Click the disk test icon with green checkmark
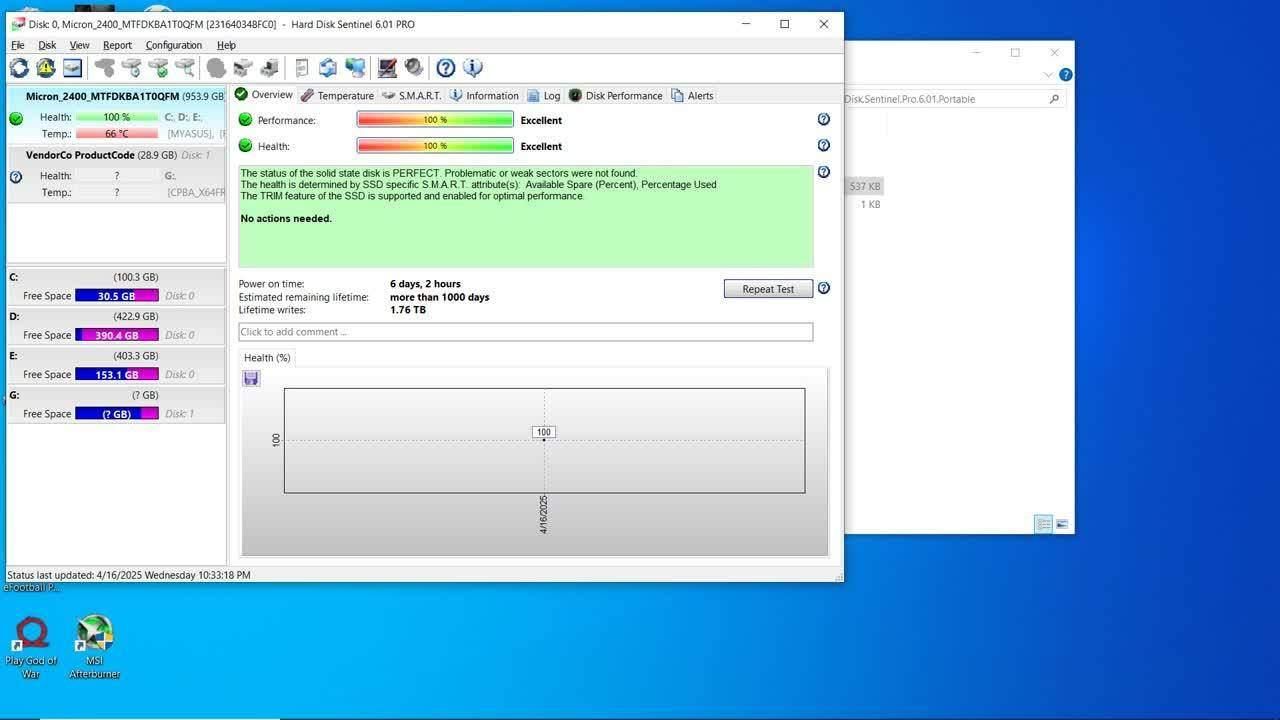The height and width of the screenshot is (720, 1280). pos(159,68)
